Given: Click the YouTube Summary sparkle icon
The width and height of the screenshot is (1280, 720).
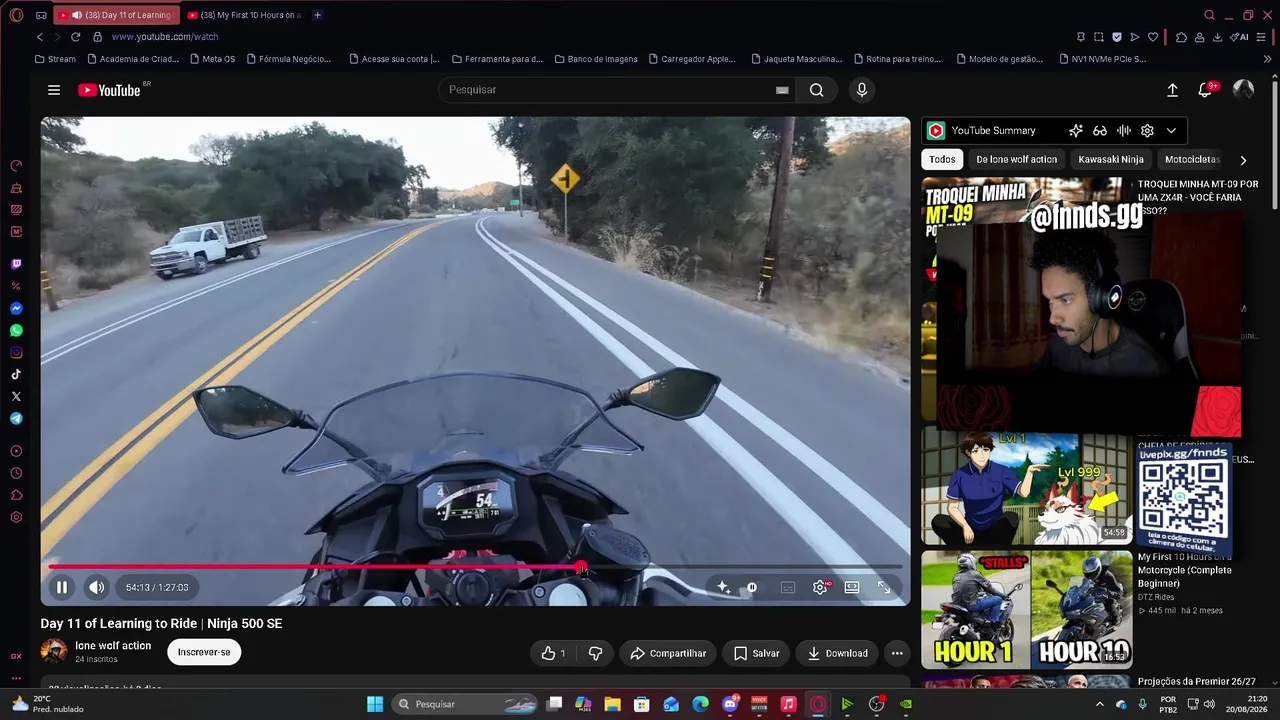Looking at the screenshot, I should tap(1076, 130).
